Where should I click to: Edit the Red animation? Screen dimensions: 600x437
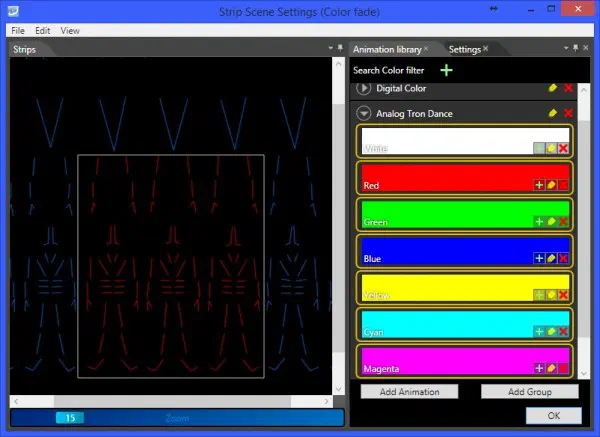551,185
